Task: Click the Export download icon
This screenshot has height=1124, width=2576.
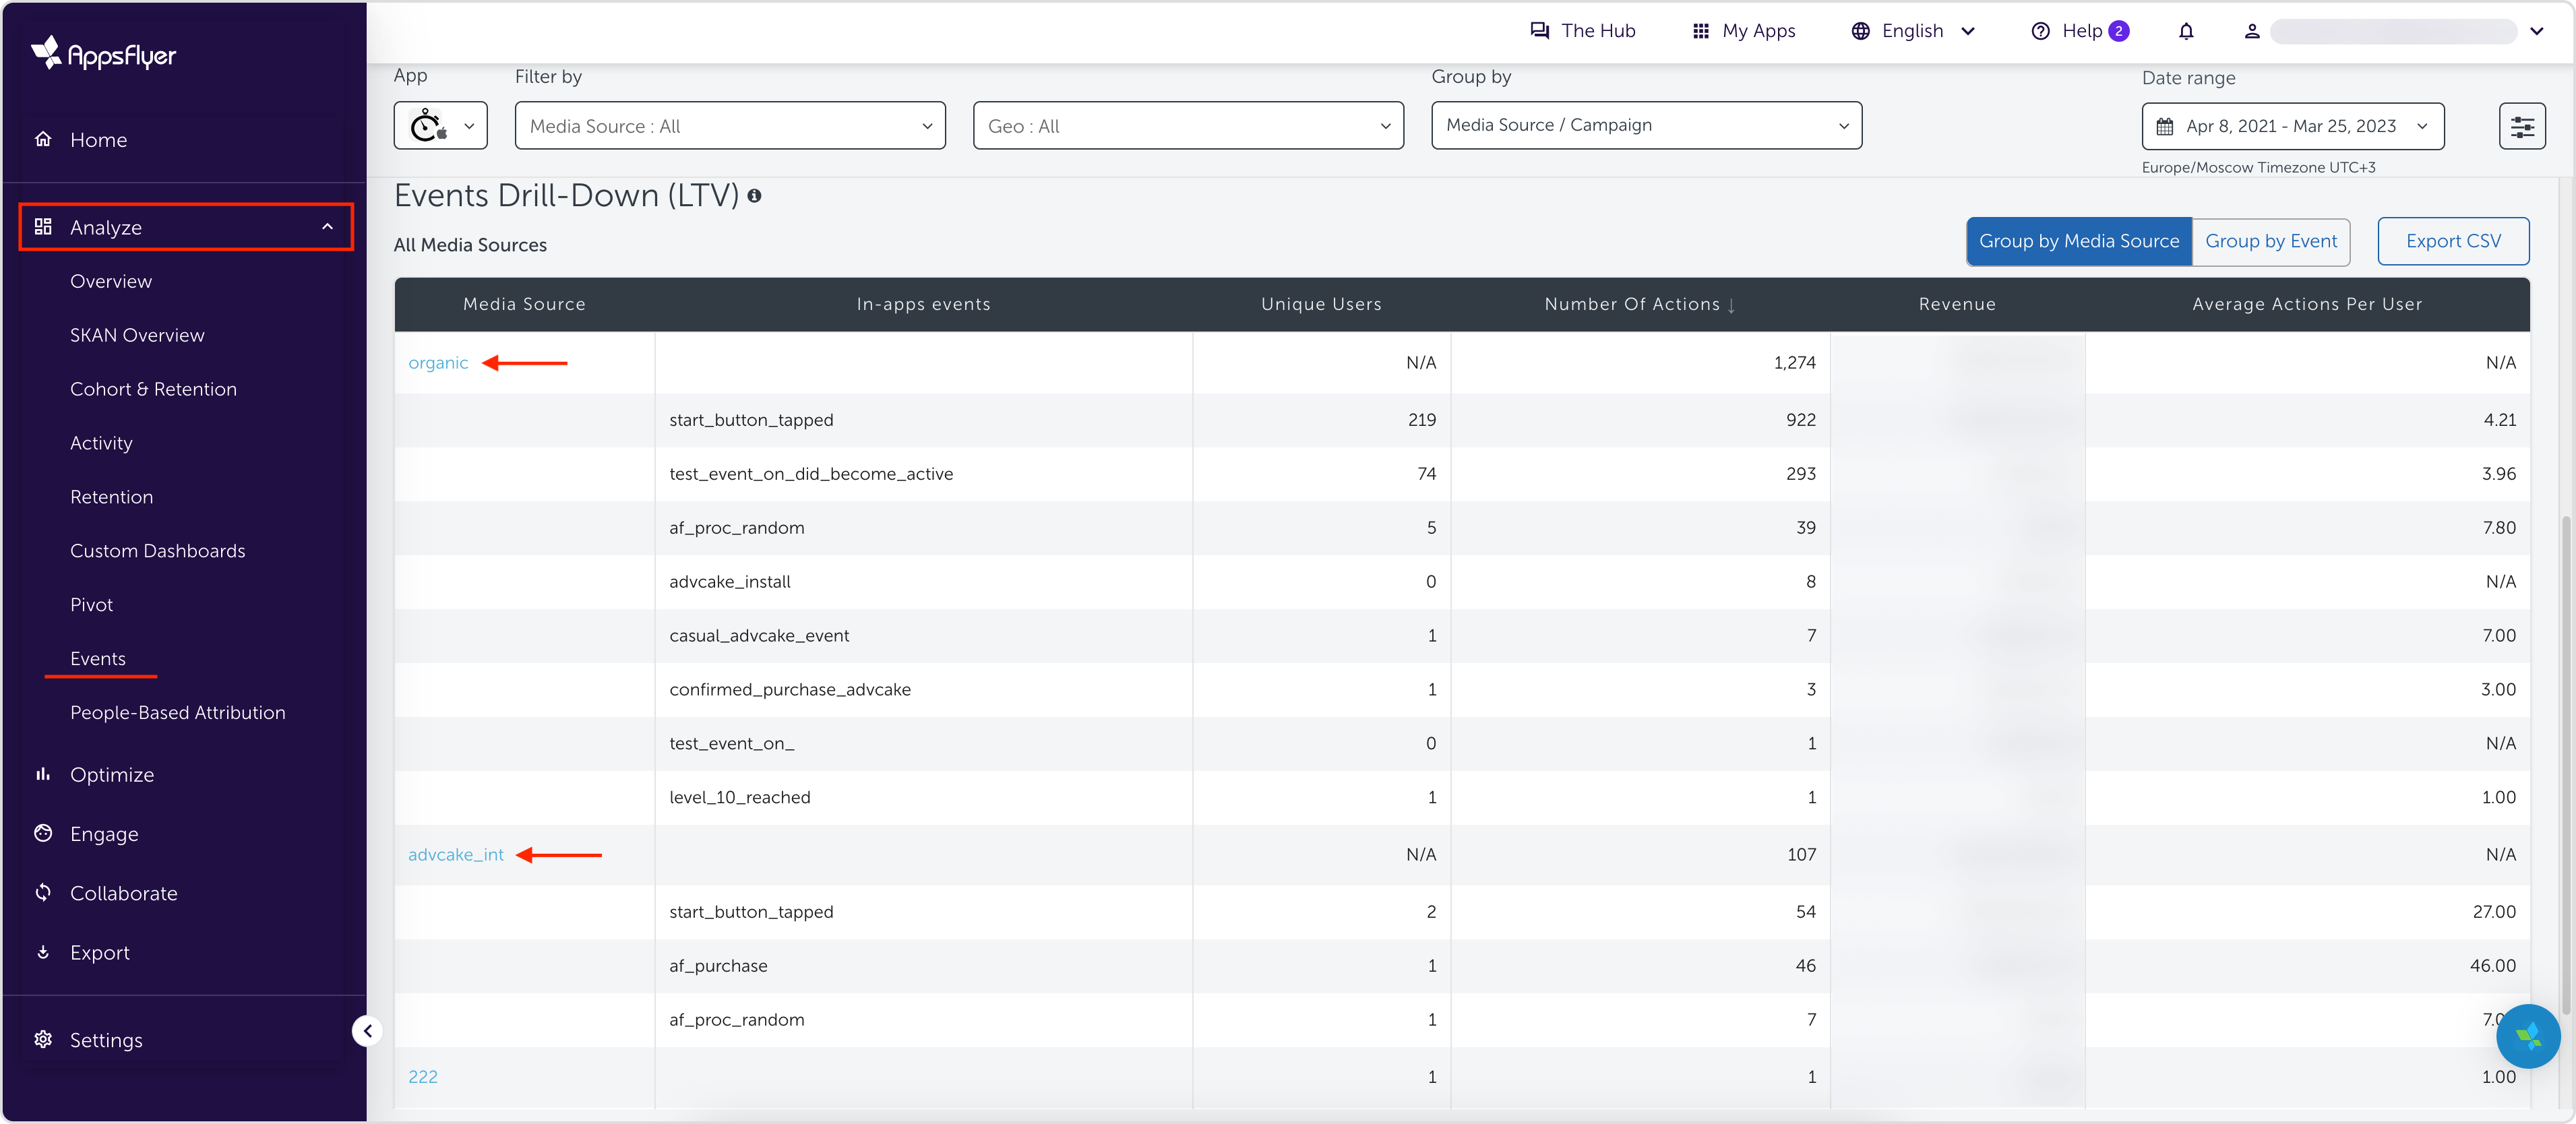Action: pyautogui.click(x=43, y=952)
